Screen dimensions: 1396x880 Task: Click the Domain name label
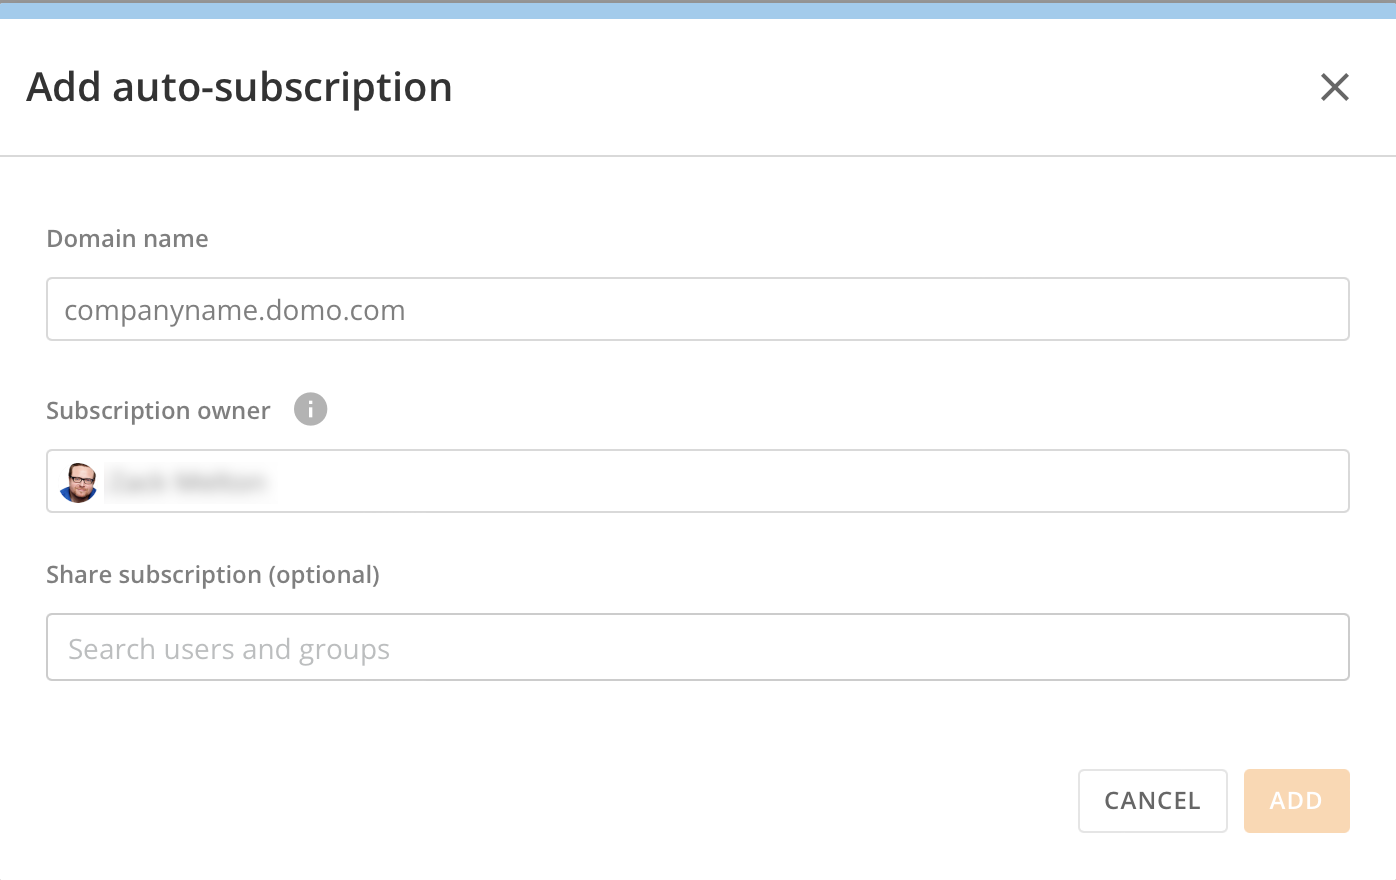127,238
